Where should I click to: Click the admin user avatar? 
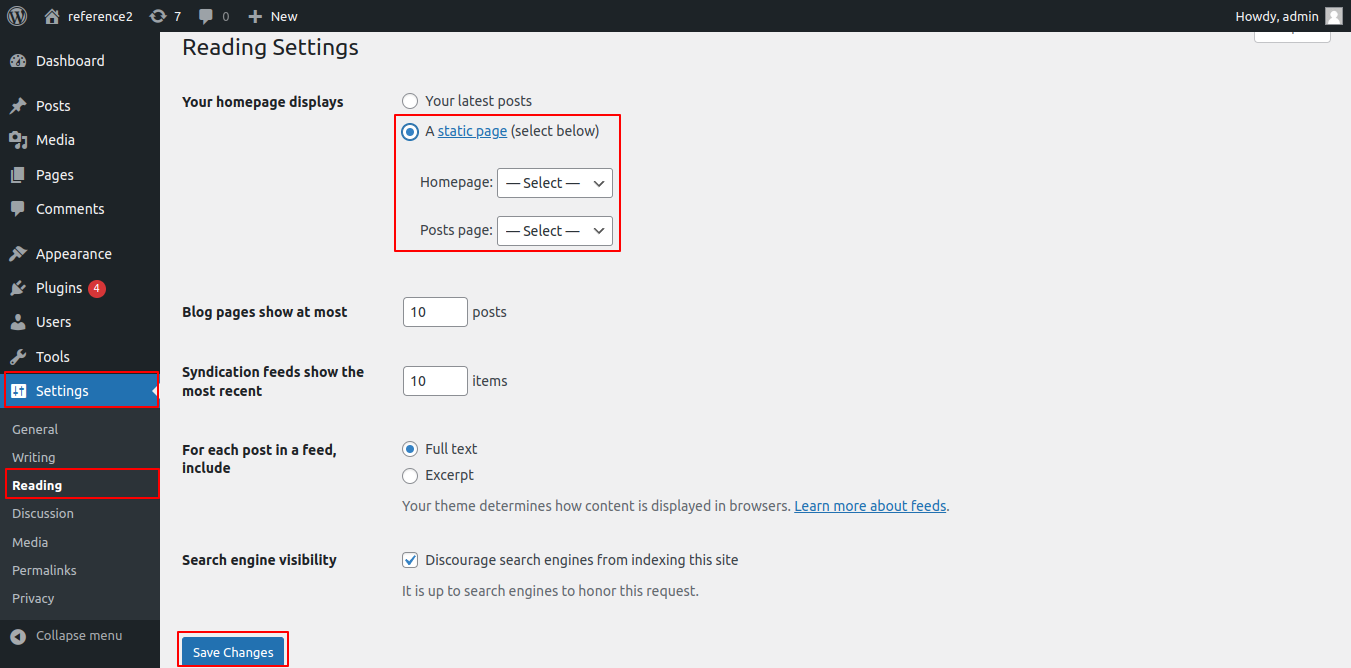click(1333, 16)
